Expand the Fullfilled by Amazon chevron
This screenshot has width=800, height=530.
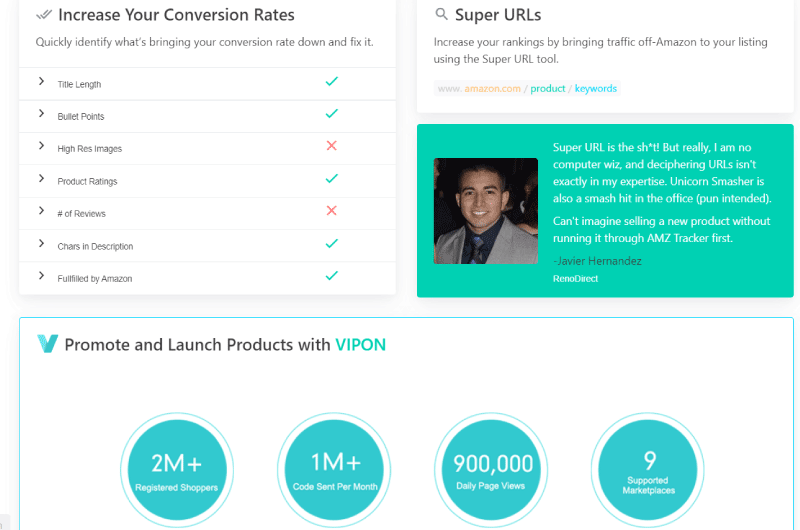pos(41,275)
